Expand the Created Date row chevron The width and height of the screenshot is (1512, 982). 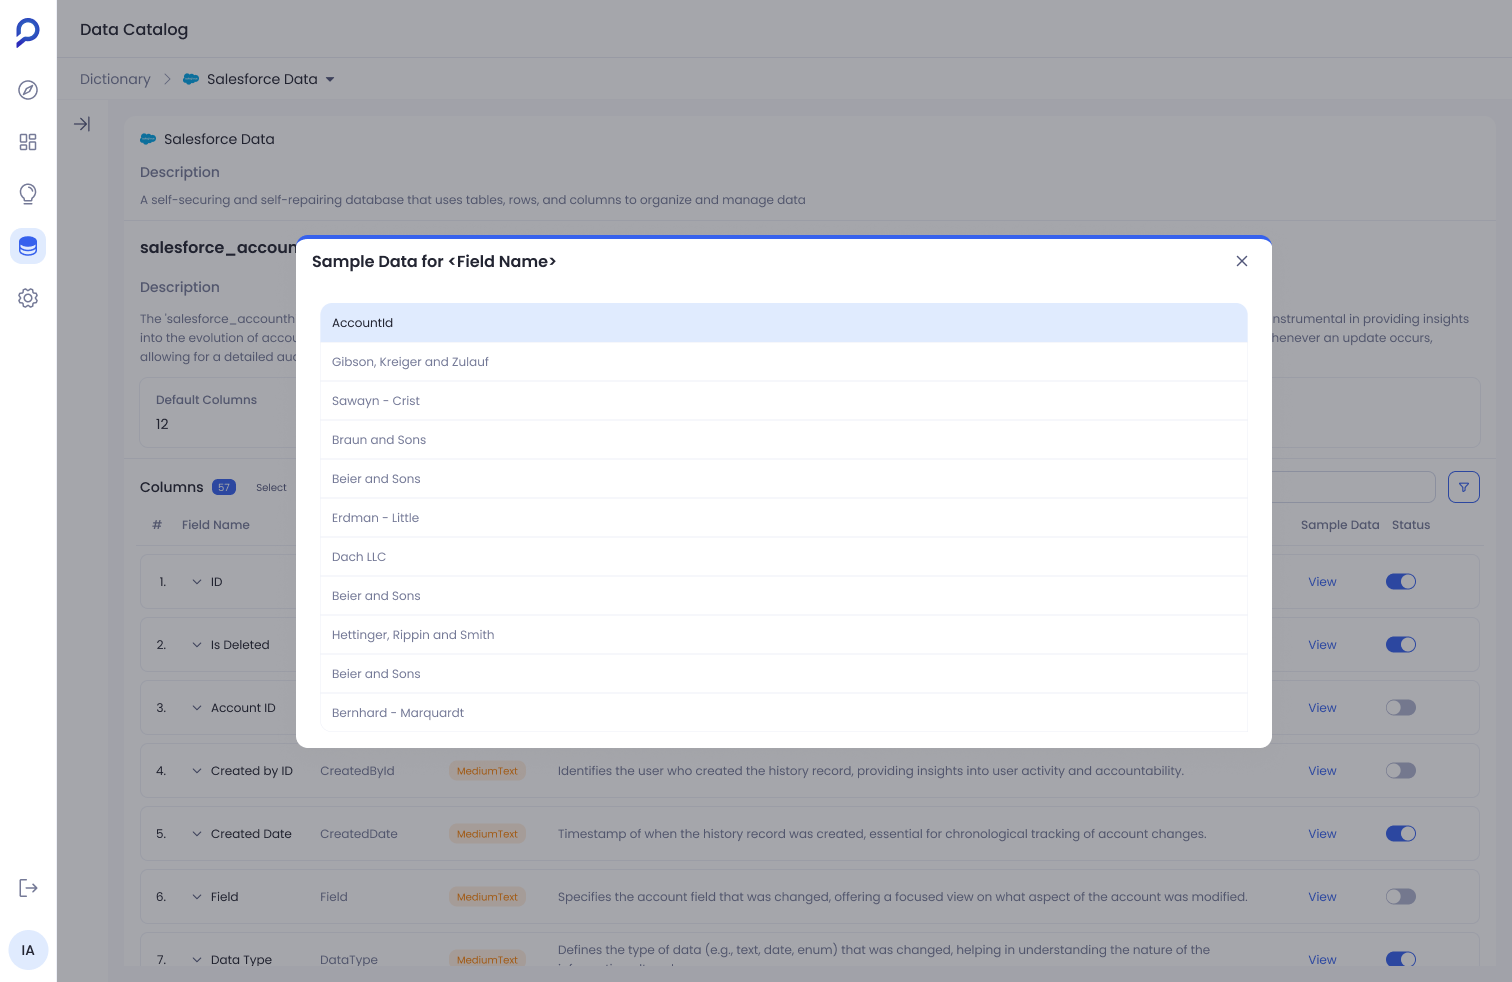(x=197, y=834)
